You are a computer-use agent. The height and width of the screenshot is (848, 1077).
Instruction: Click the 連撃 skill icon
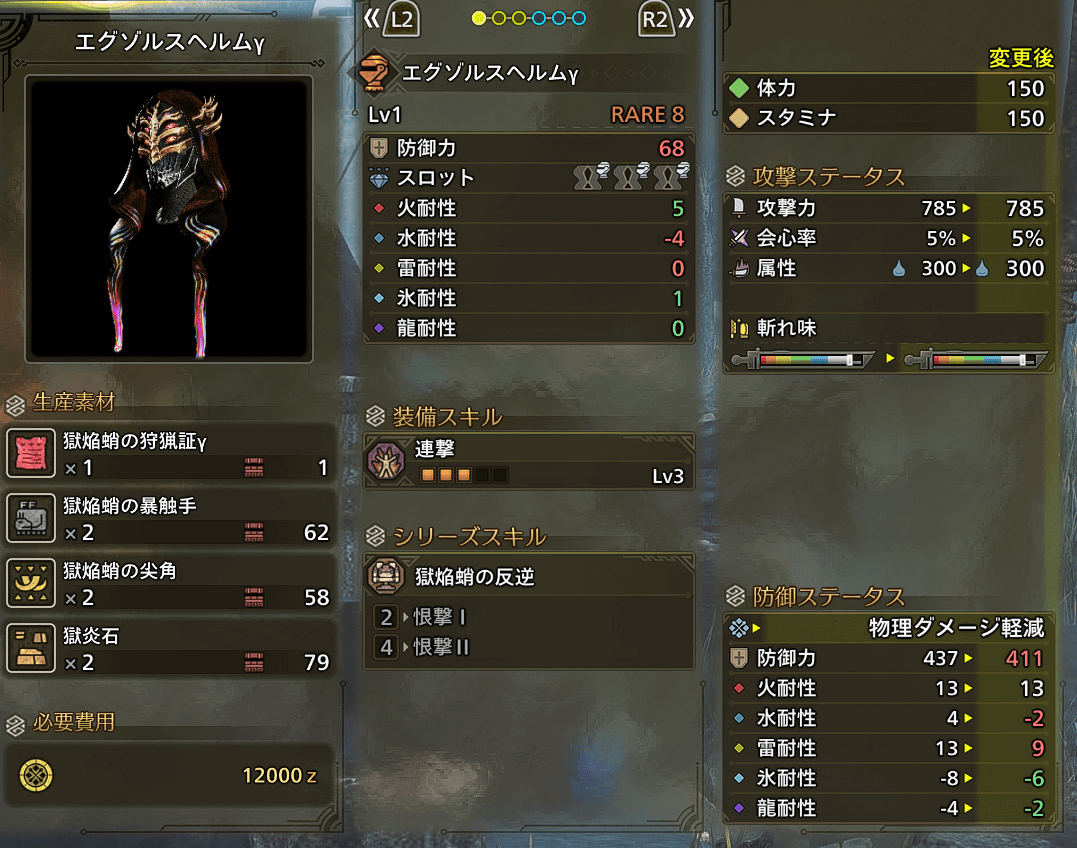click(386, 460)
